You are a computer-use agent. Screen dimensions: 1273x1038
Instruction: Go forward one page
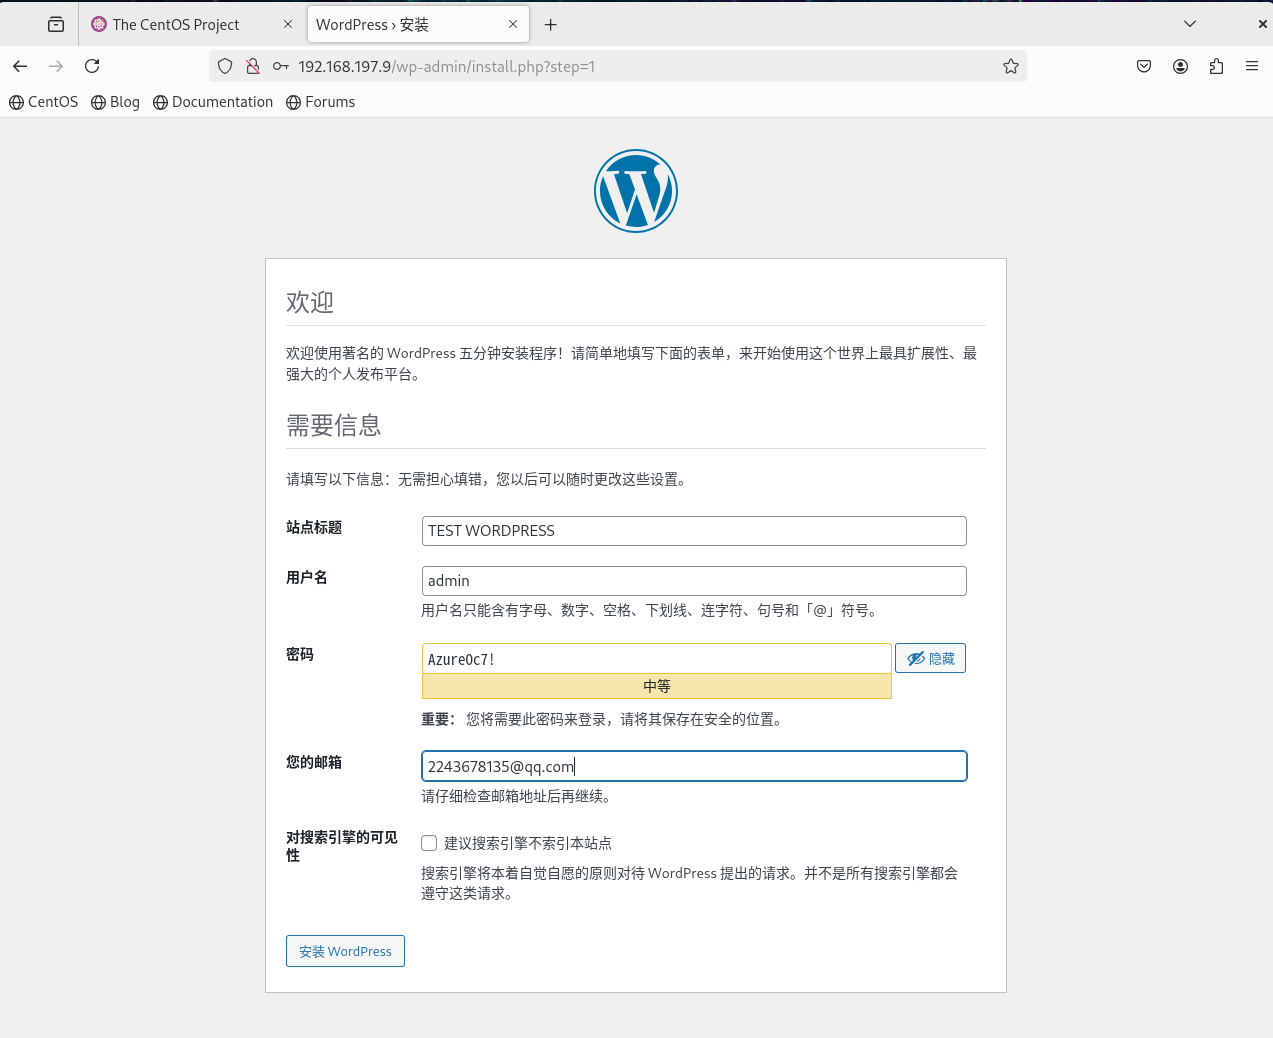point(56,66)
